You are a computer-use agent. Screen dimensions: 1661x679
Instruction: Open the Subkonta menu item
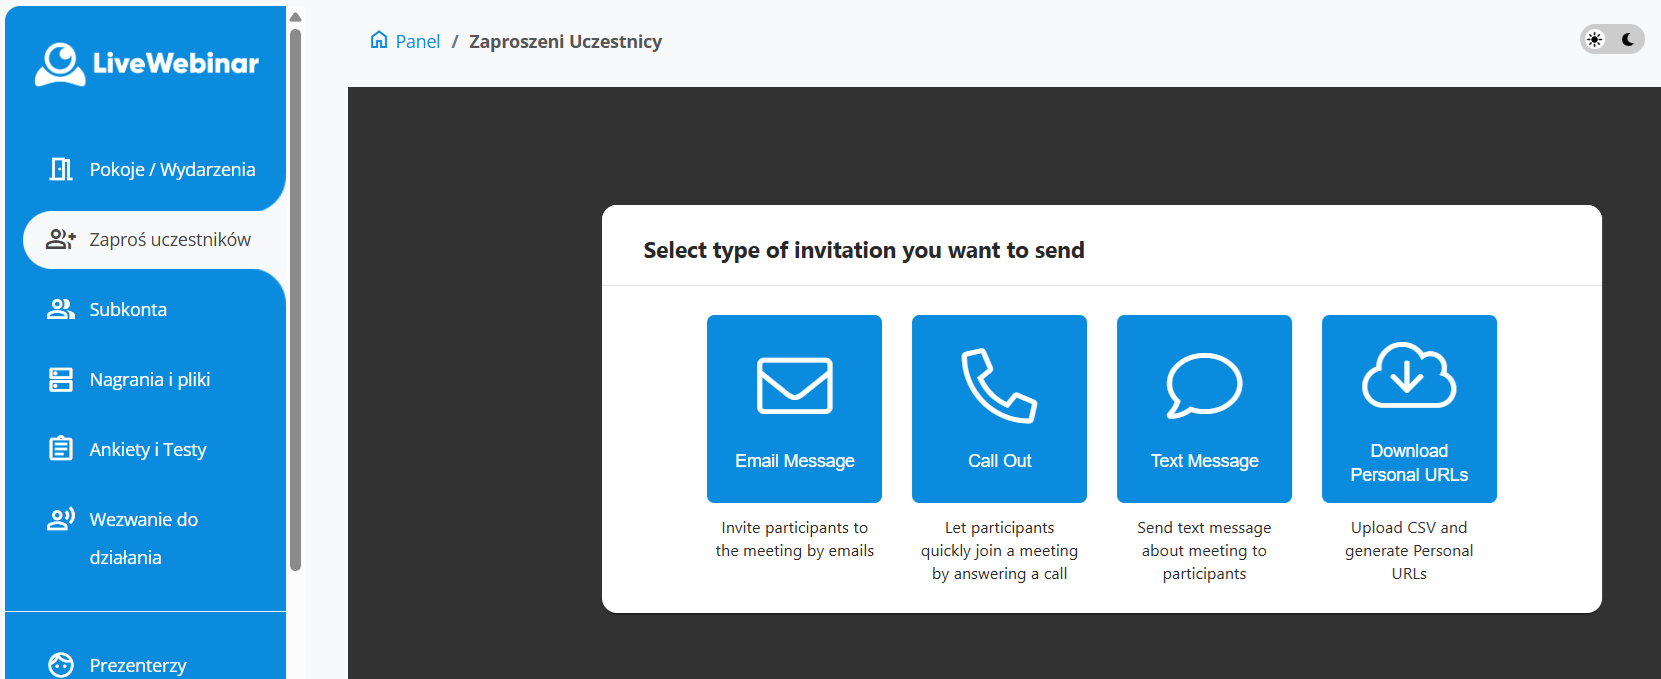tap(128, 309)
